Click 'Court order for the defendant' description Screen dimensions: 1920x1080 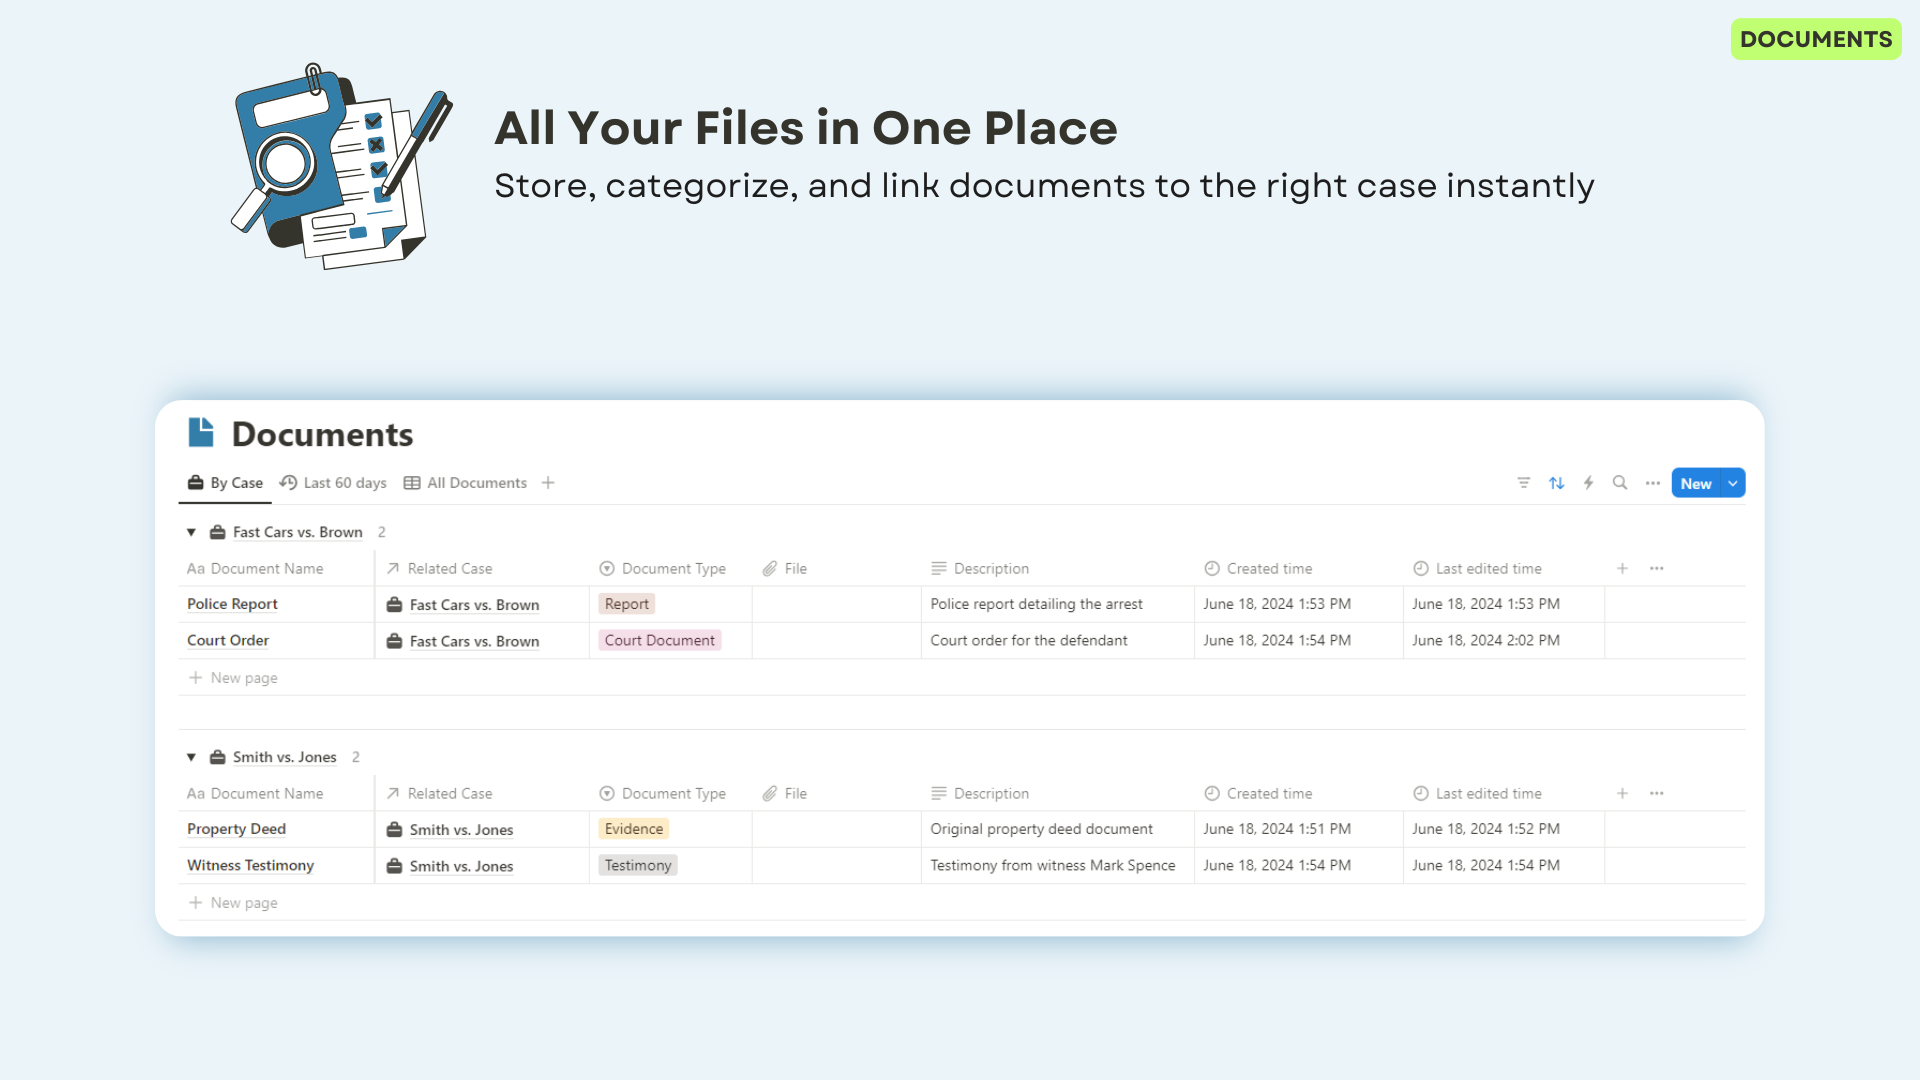[x=1028, y=640]
